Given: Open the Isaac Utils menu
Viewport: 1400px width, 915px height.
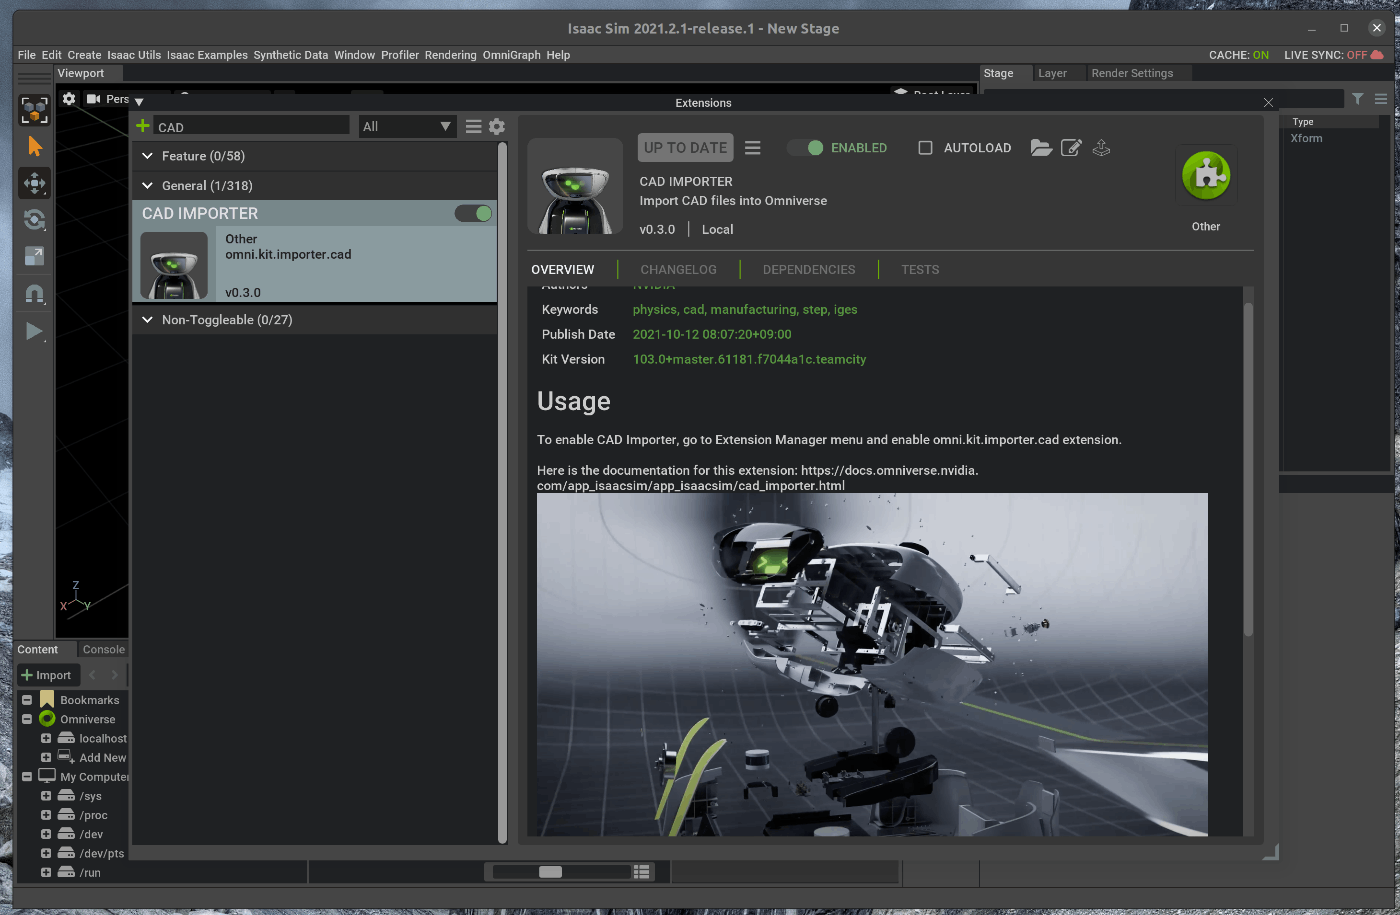Looking at the screenshot, I should click(x=134, y=55).
